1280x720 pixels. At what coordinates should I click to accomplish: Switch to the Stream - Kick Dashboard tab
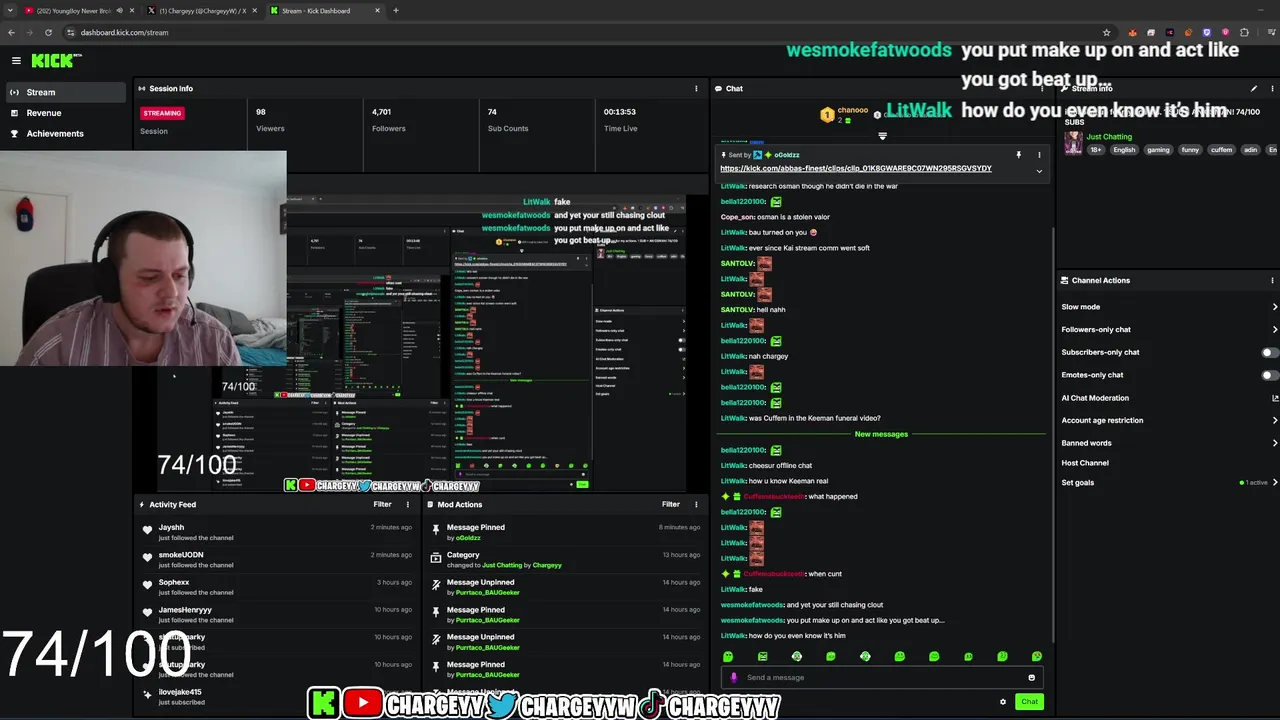coord(325,11)
